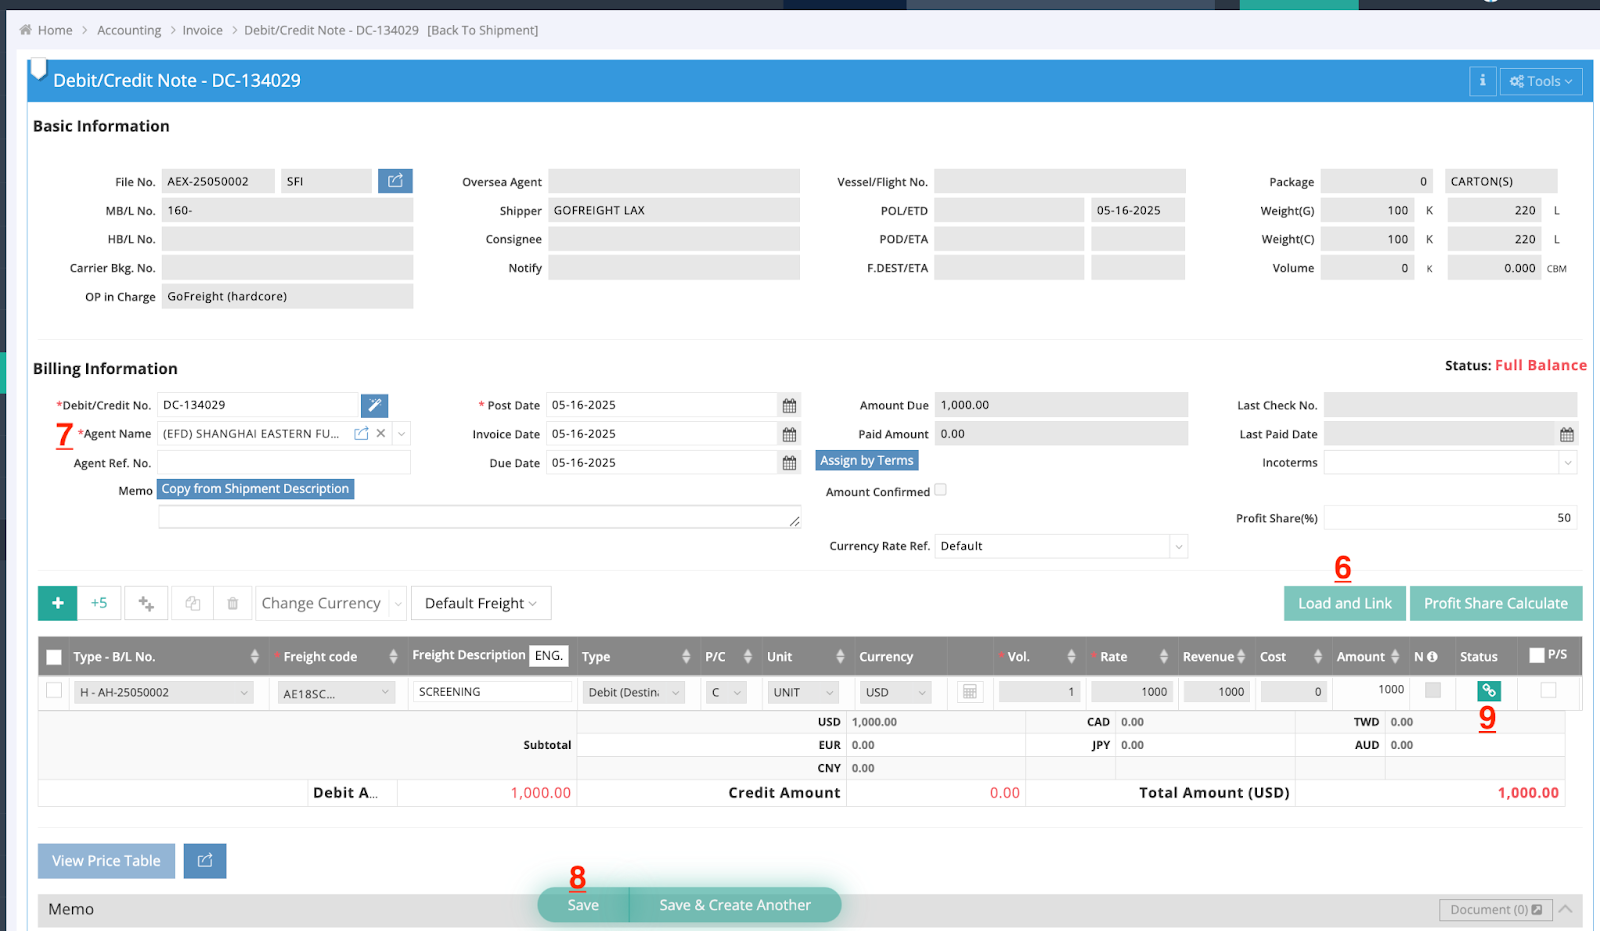Viewport: 1600px width, 931px height.
Task: Click the green plus add row button
Action: click(58, 603)
